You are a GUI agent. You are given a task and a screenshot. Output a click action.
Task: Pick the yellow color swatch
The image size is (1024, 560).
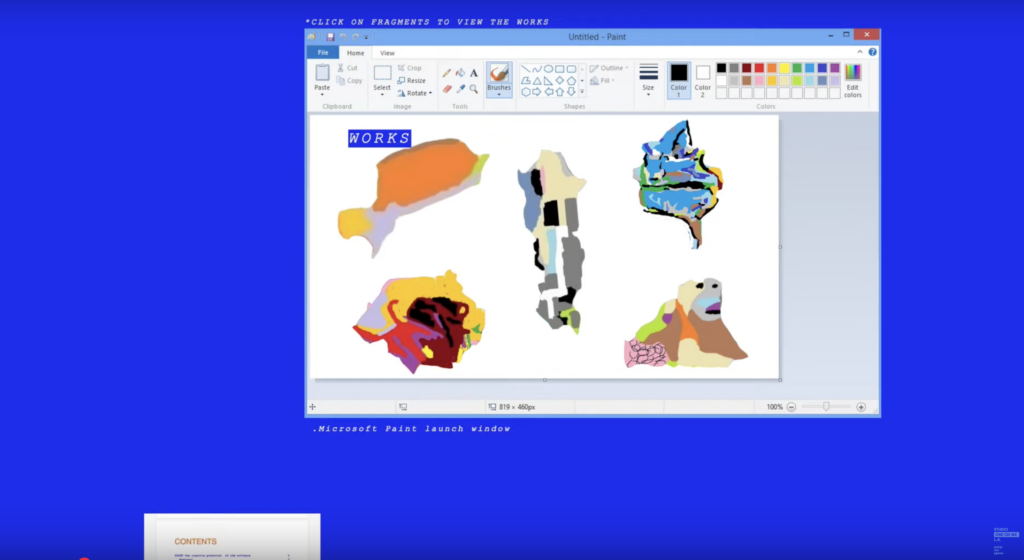coord(785,68)
